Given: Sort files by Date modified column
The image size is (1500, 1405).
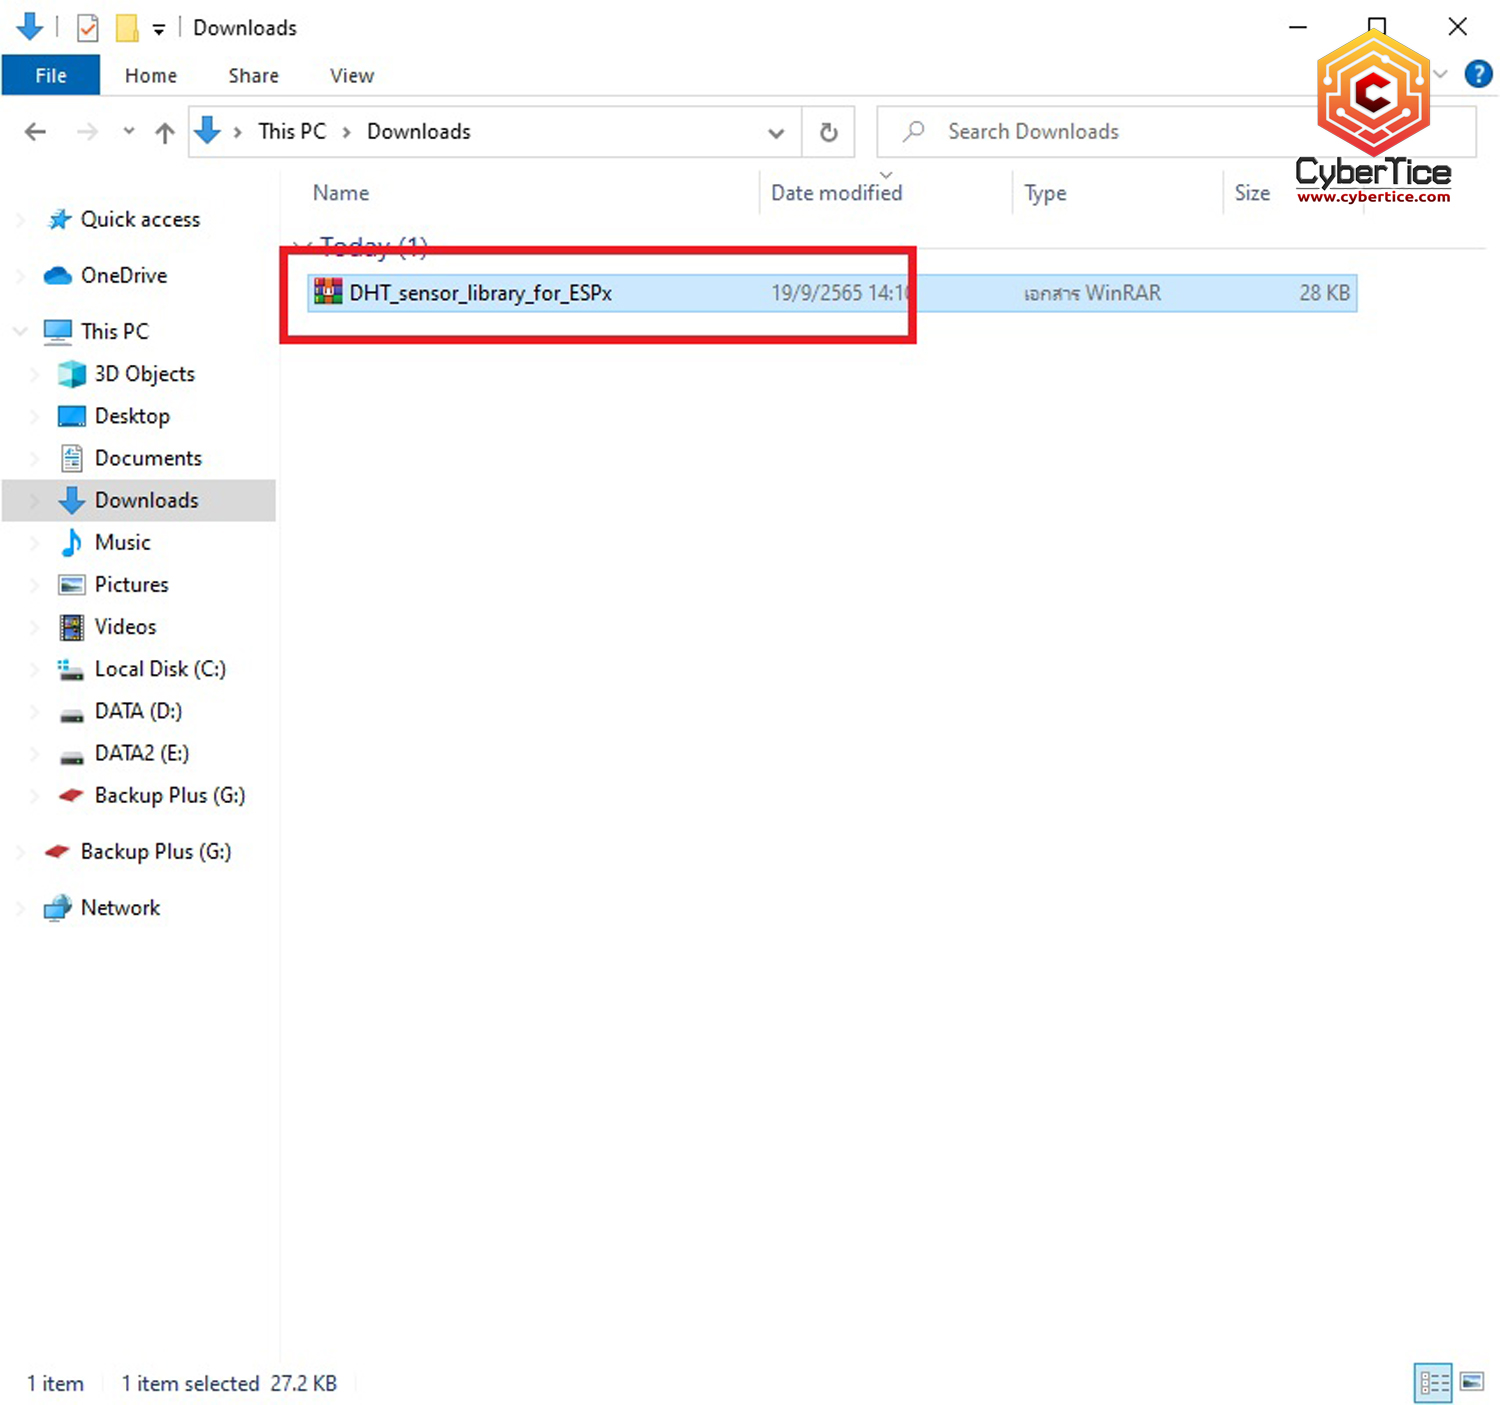Looking at the screenshot, I should (836, 193).
